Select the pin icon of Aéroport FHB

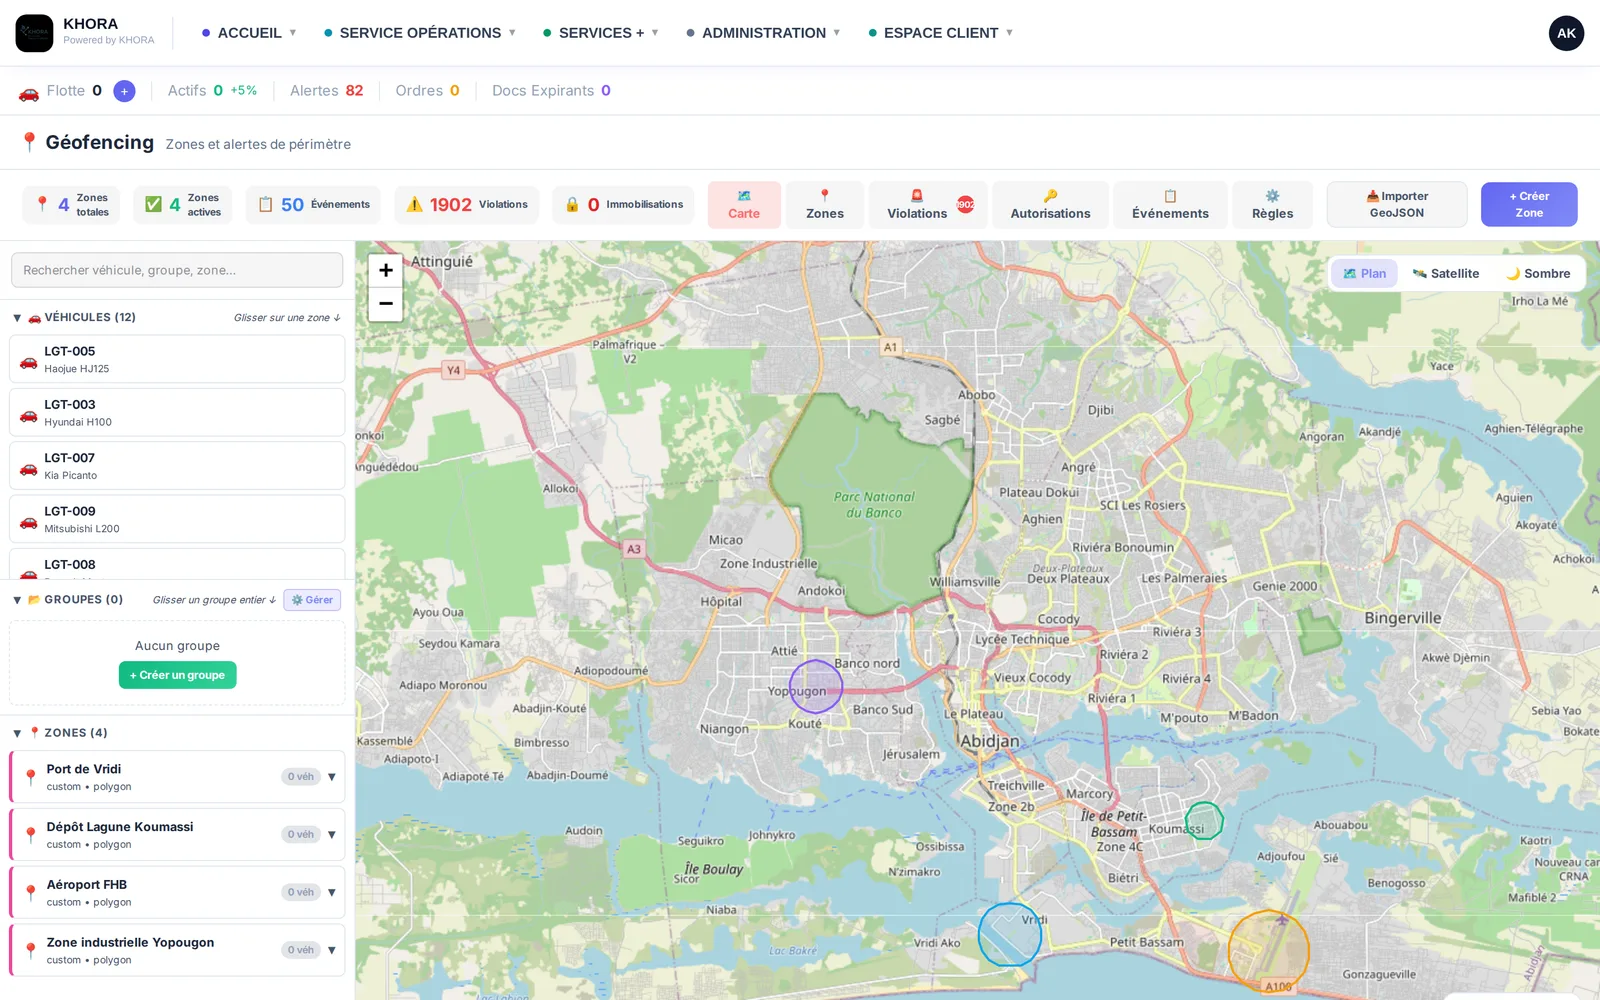(31, 892)
